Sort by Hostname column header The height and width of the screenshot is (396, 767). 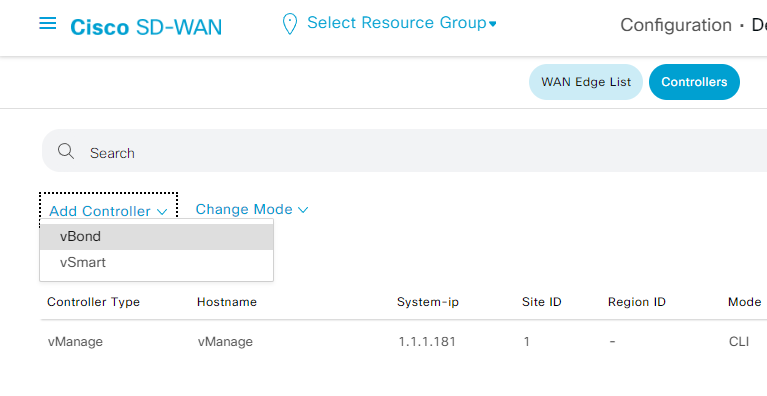(227, 302)
